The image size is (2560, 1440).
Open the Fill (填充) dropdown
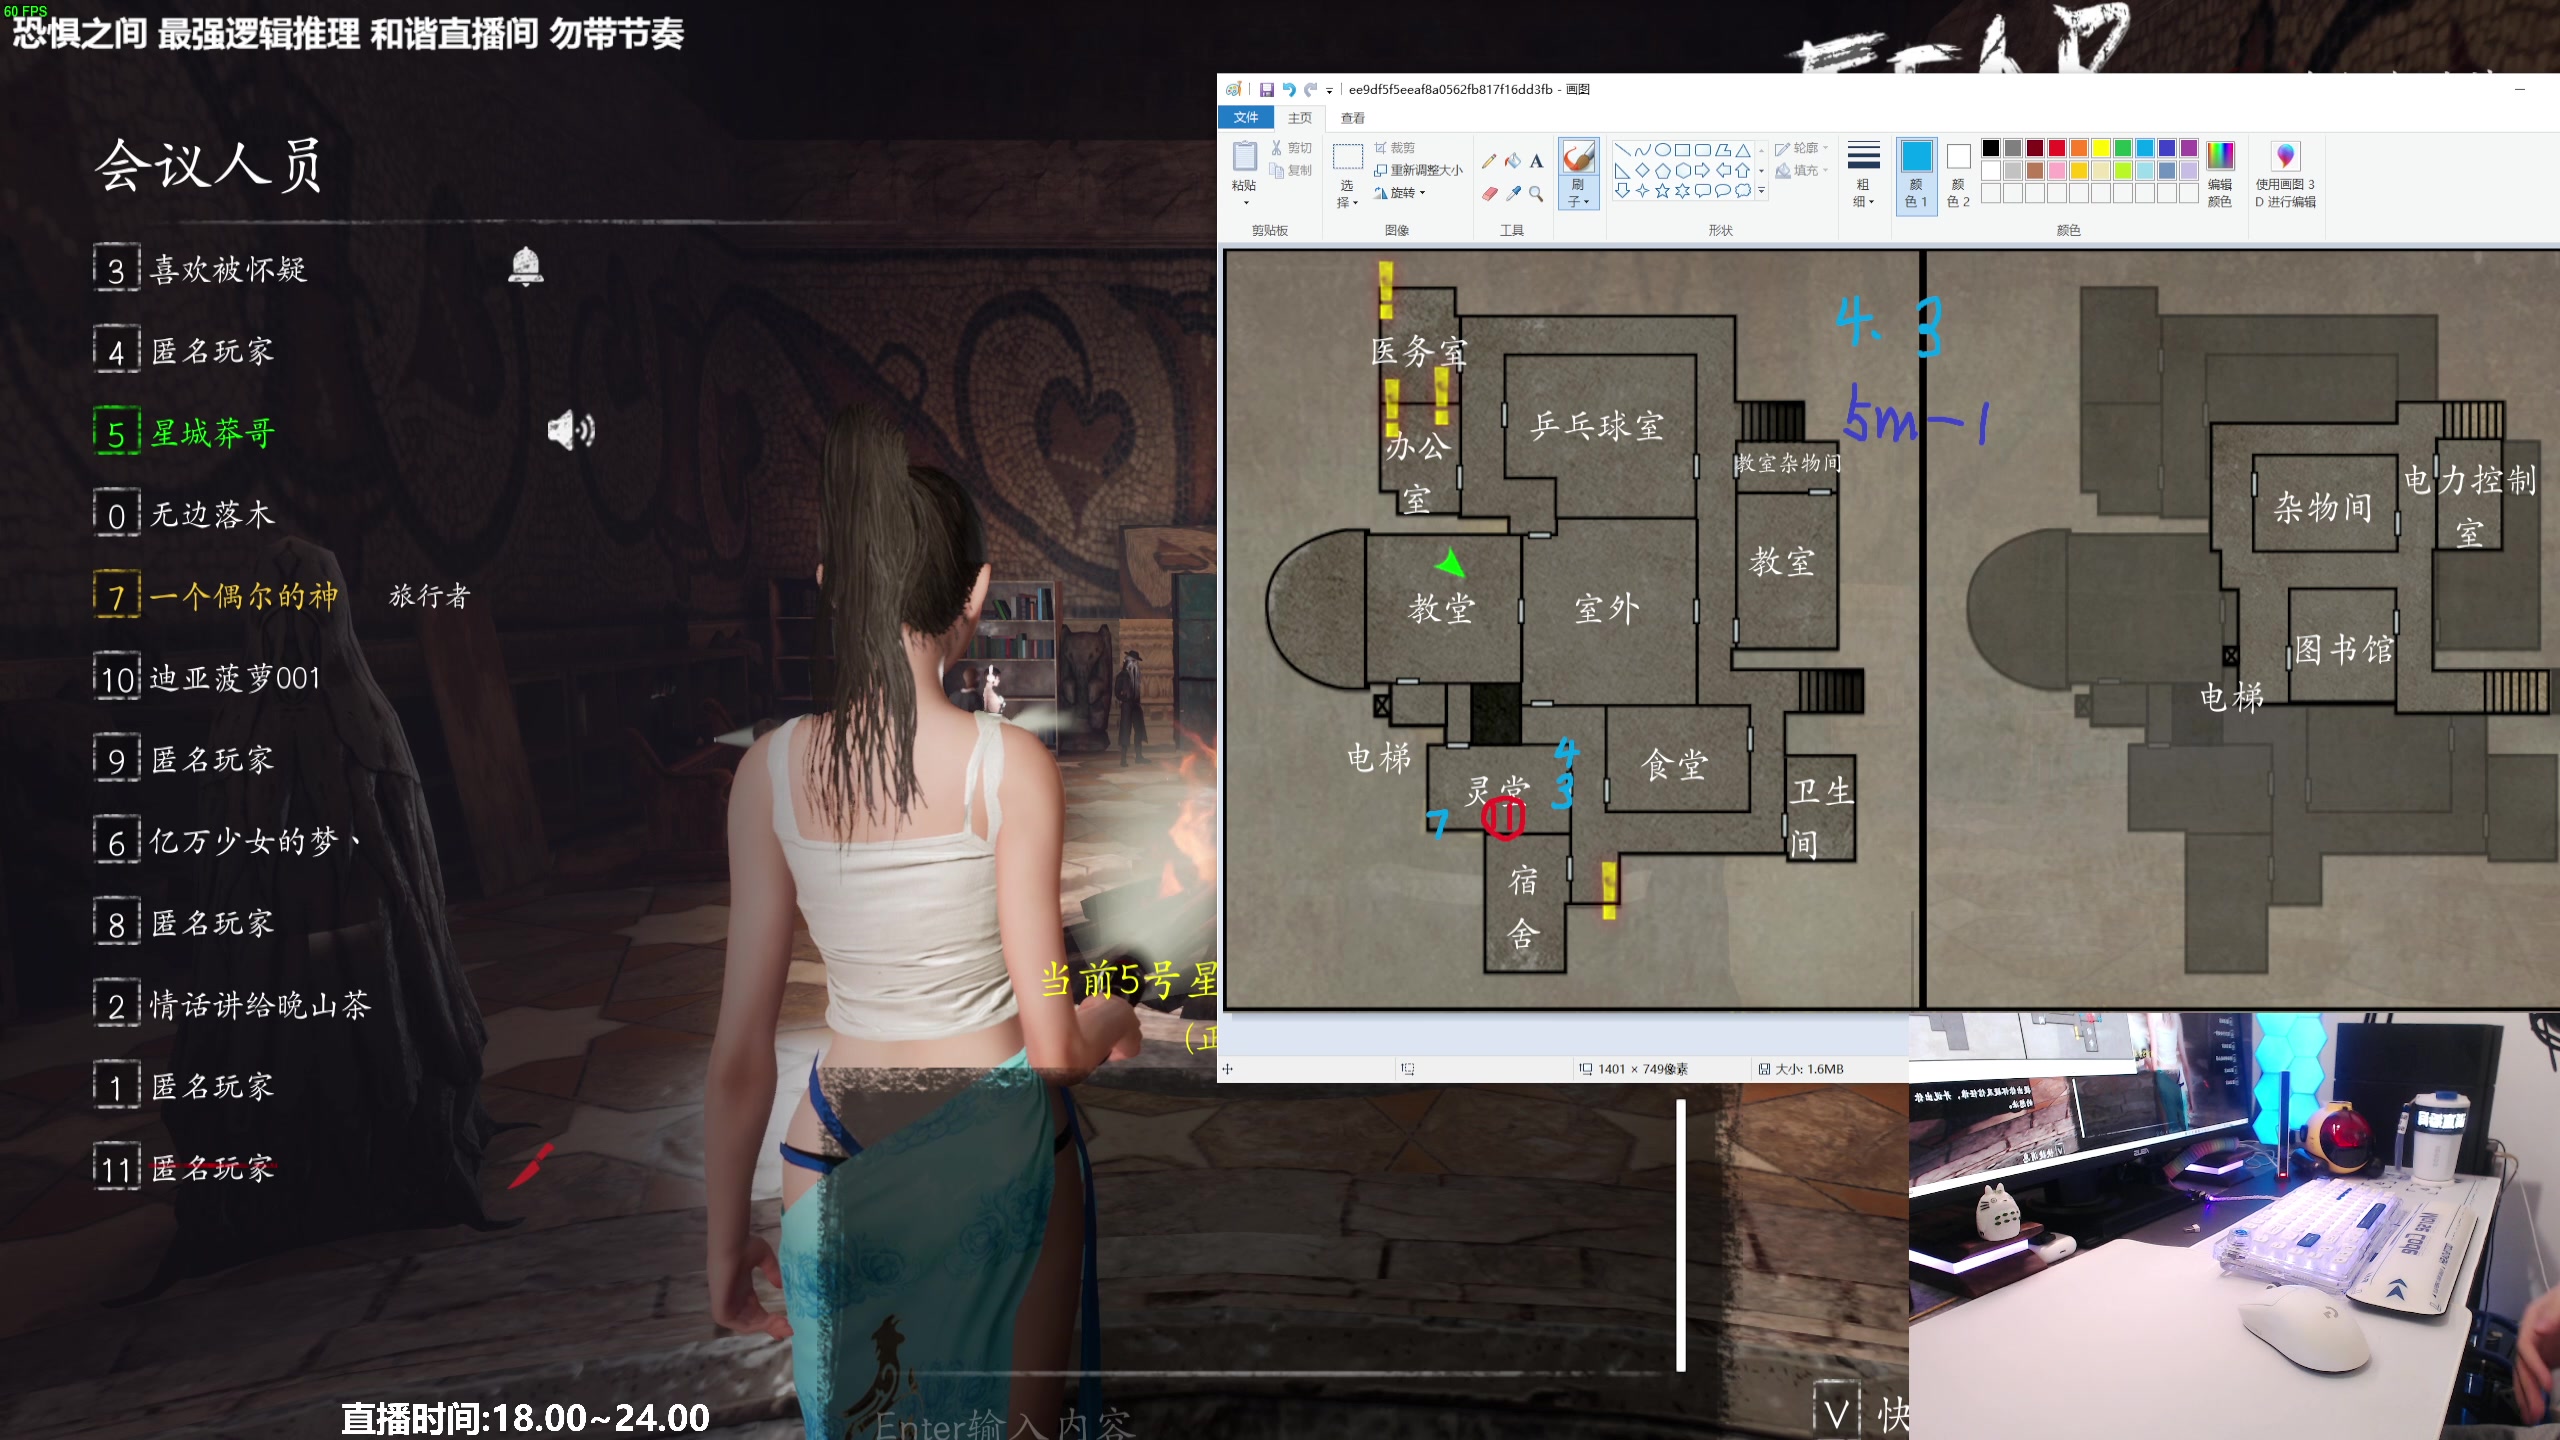pyautogui.click(x=1802, y=171)
